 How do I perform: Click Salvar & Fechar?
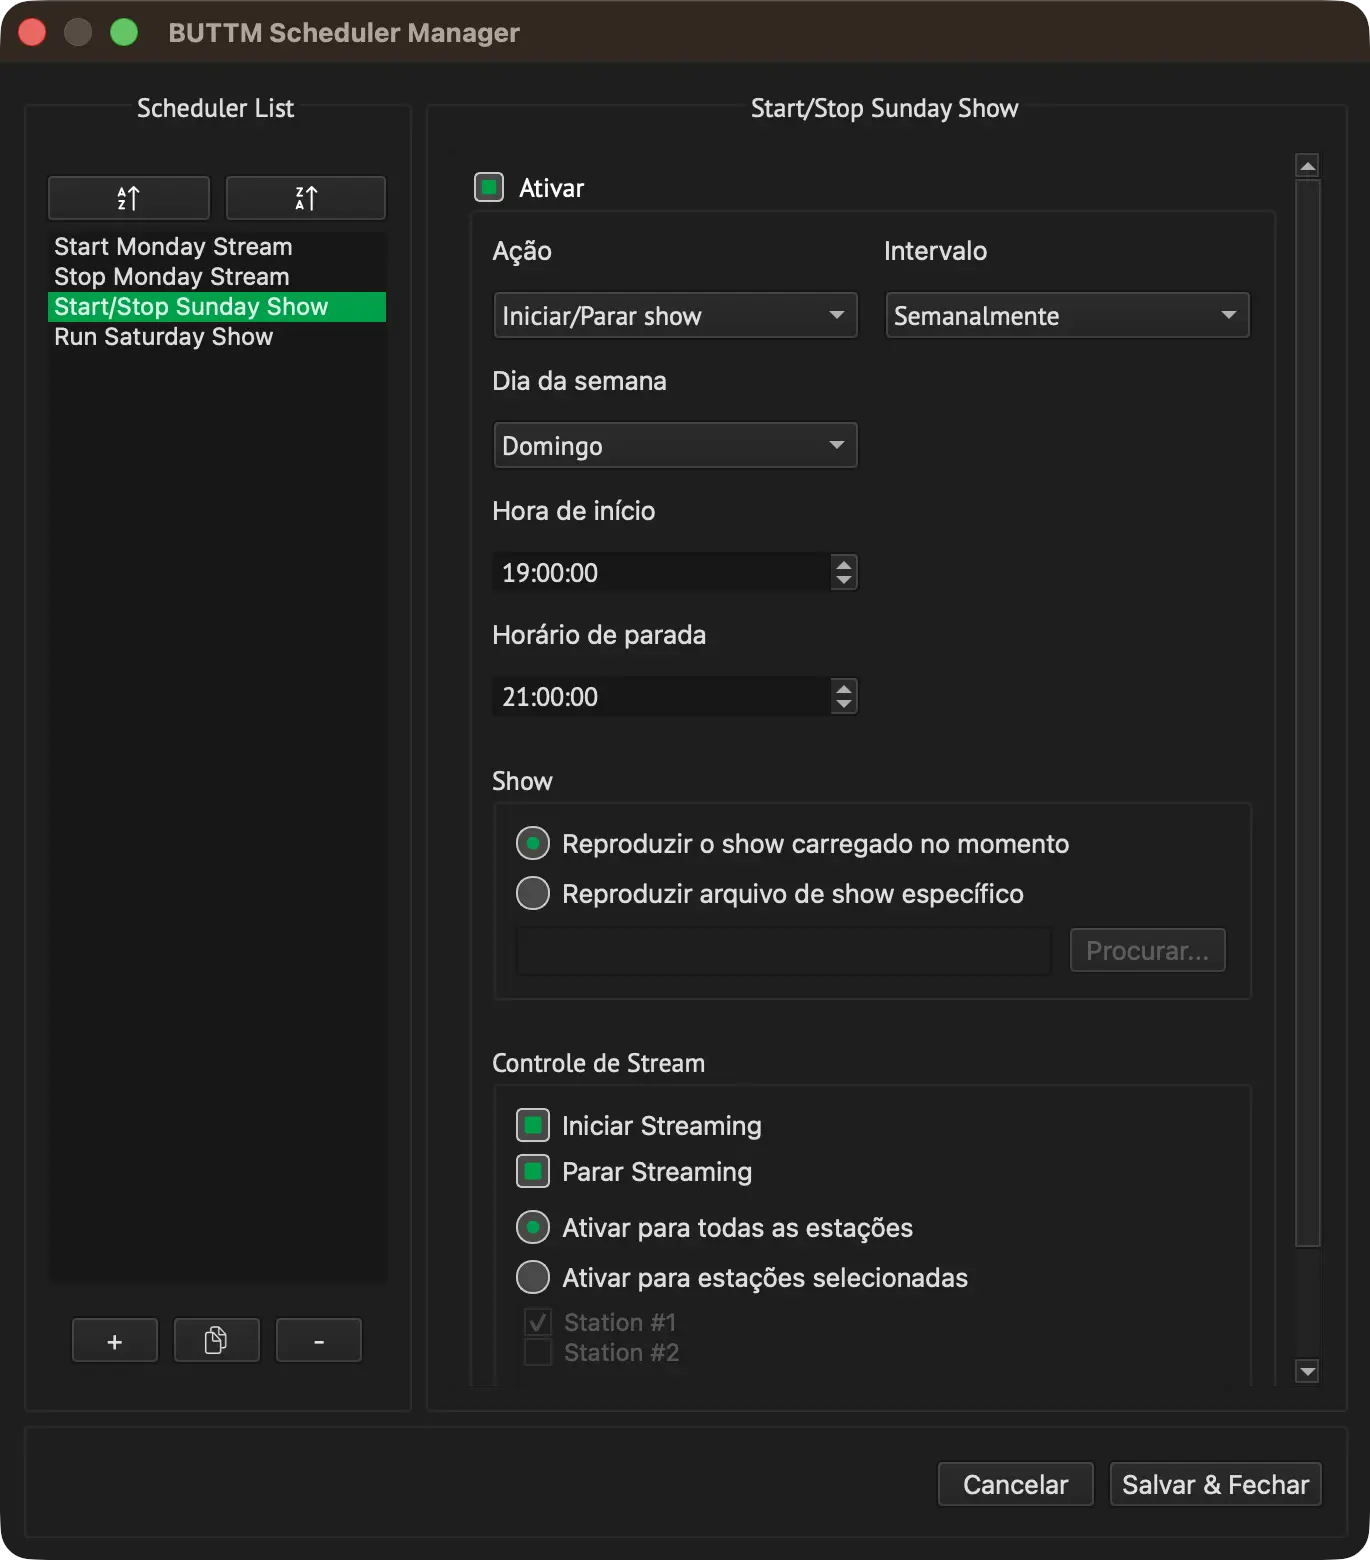[x=1216, y=1484]
